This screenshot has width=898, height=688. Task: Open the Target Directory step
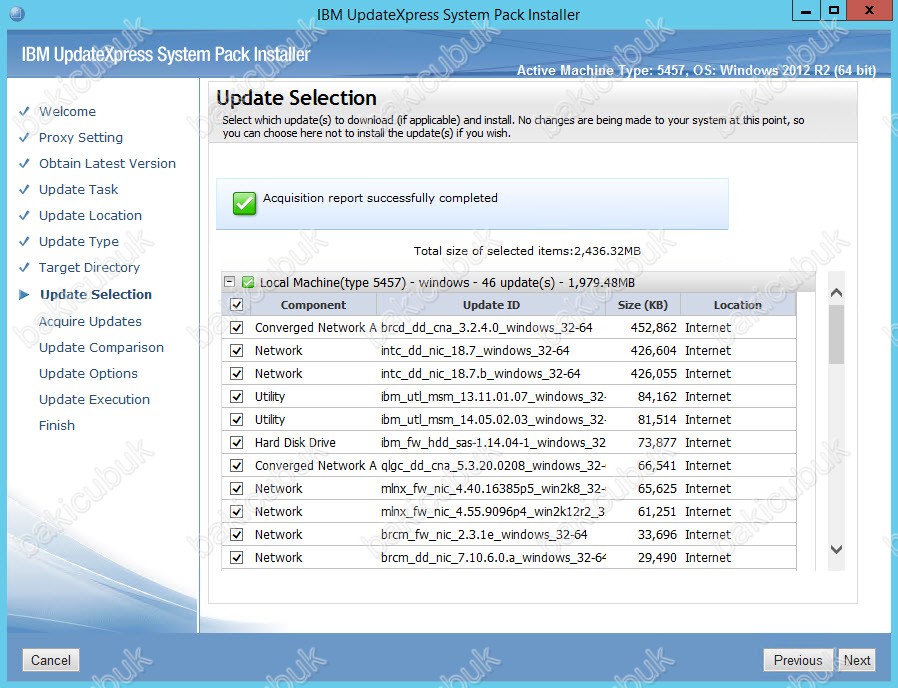click(89, 268)
